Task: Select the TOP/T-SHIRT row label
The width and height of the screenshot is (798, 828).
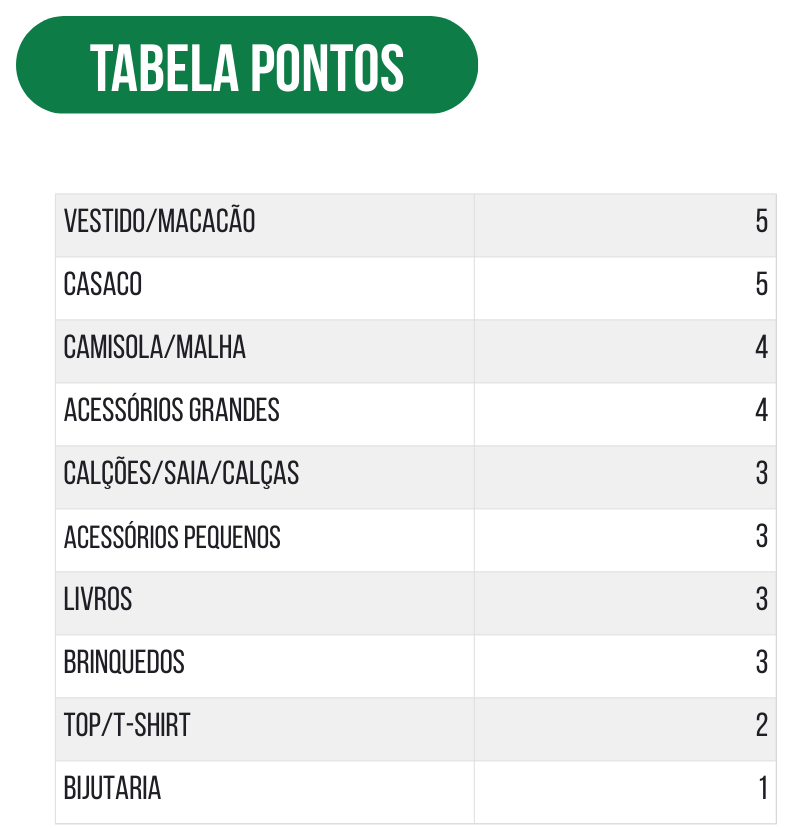Action: click(x=126, y=725)
